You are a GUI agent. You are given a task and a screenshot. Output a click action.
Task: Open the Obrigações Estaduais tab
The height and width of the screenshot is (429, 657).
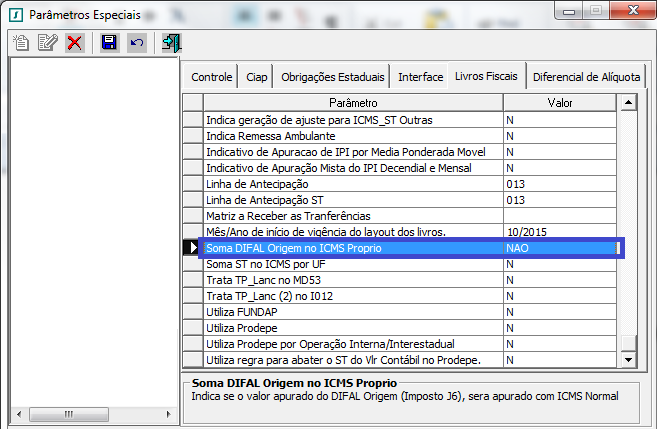click(332, 77)
